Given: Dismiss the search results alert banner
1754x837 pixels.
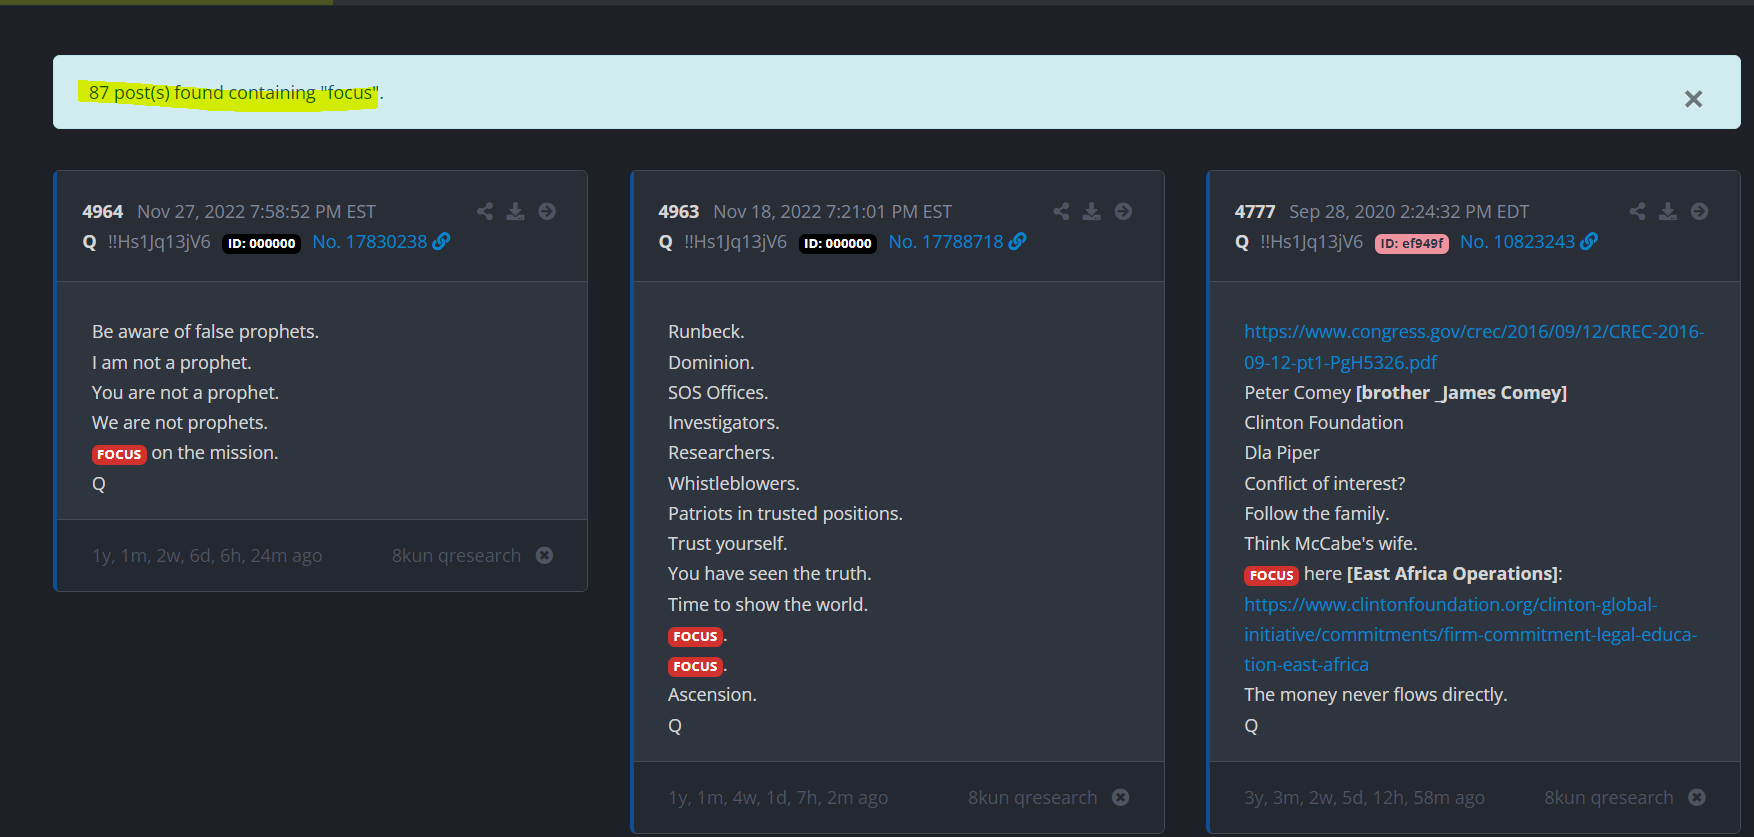Looking at the screenshot, I should [1693, 98].
